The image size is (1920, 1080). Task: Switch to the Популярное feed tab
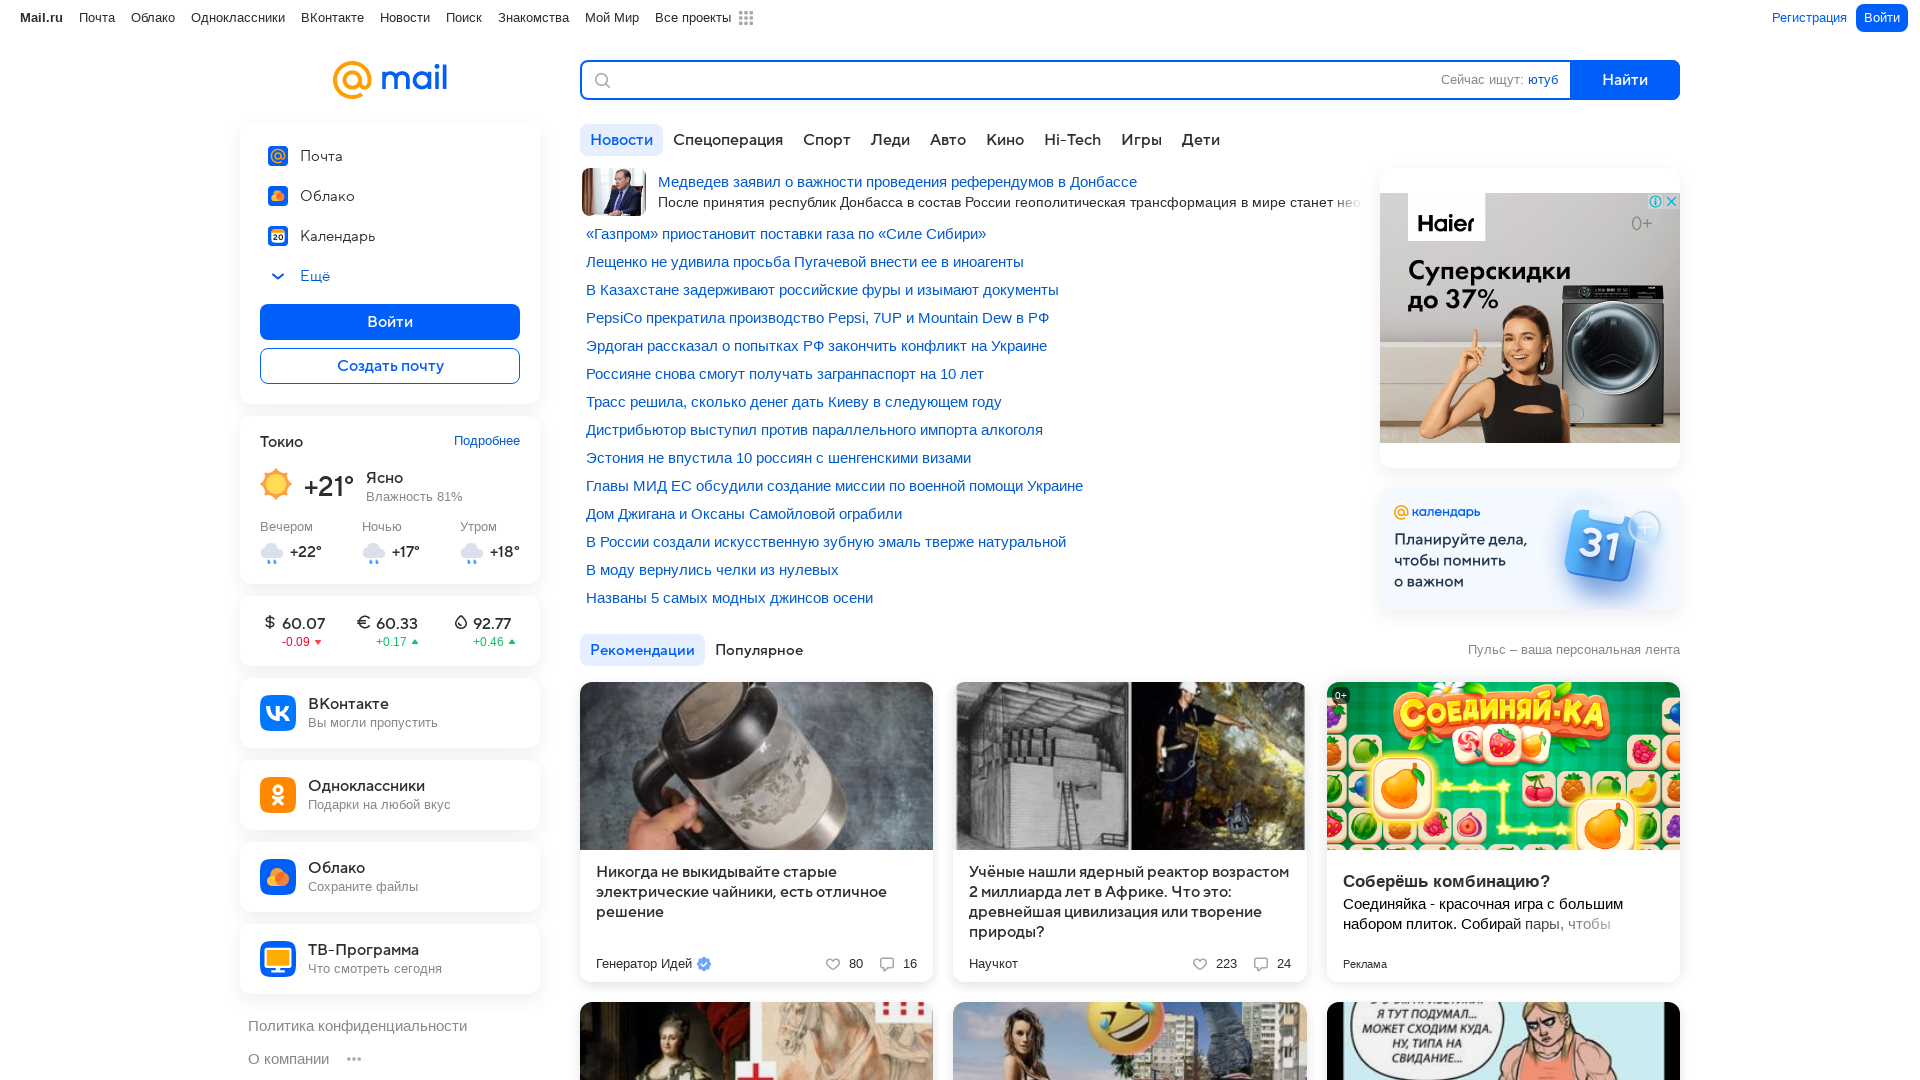point(759,650)
